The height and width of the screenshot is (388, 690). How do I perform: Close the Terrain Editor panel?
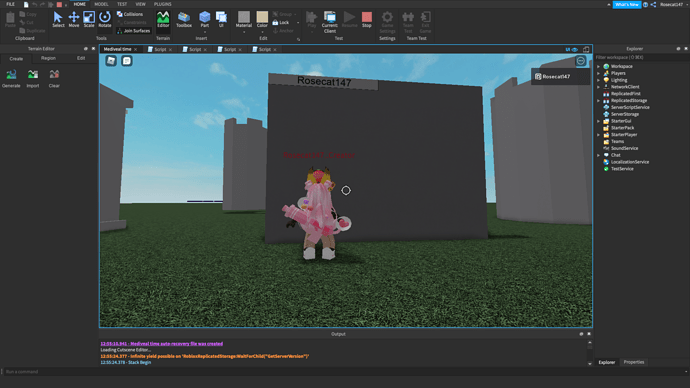tap(93, 49)
